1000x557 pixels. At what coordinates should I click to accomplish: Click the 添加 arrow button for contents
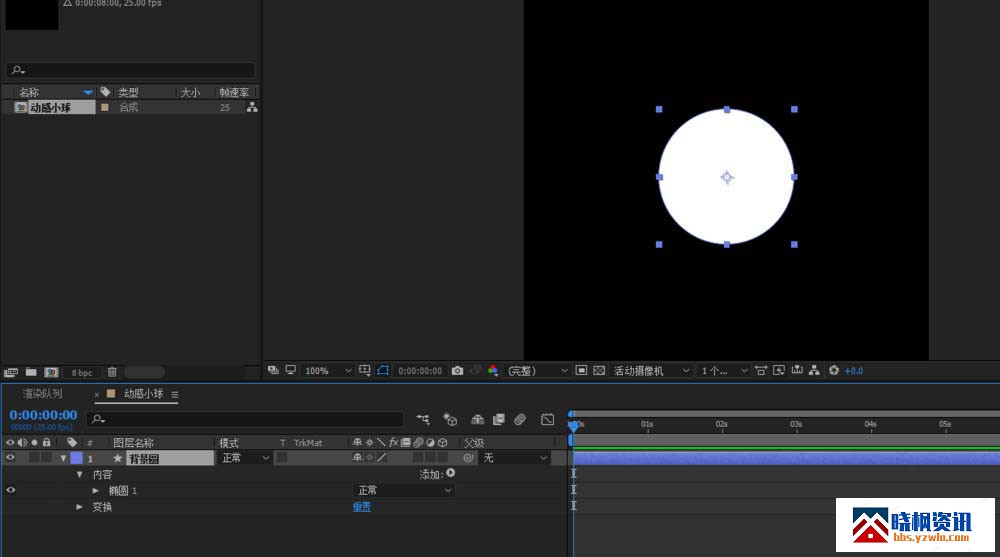pos(451,473)
